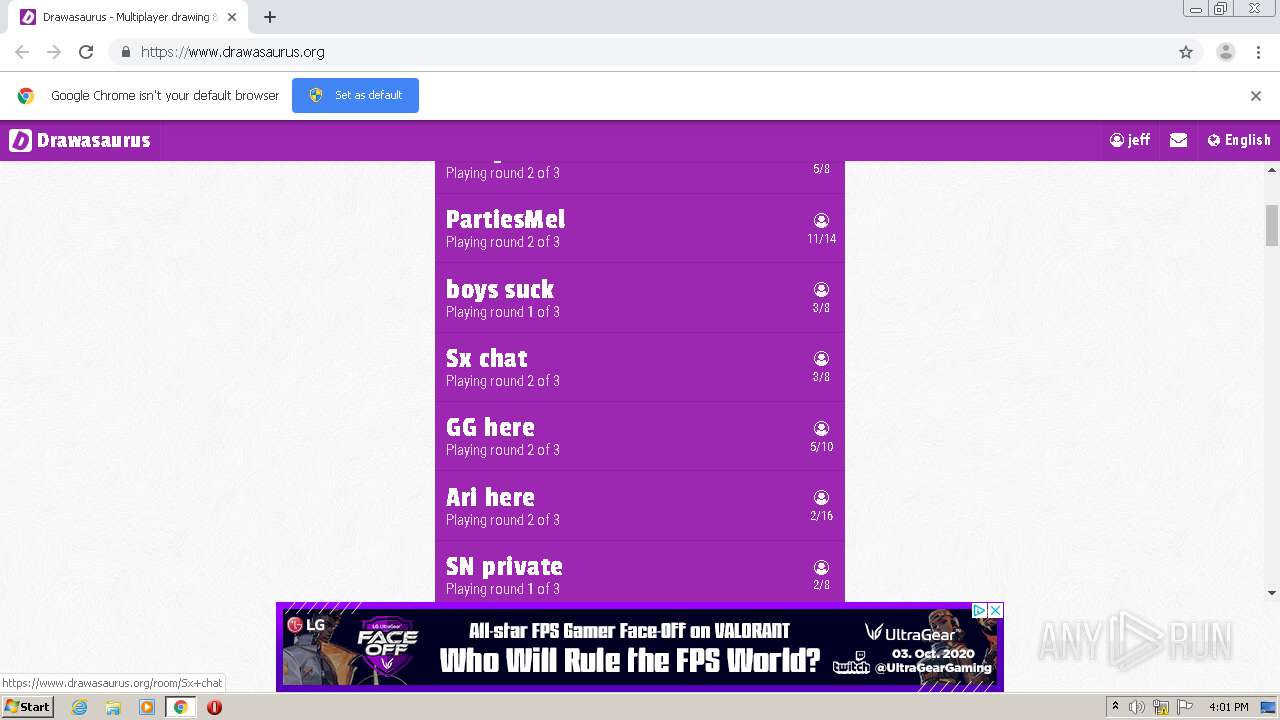This screenshot has height=720, width=1280.
Task: Open Internet Explorer from taskbar
Action: tap(79, 707)
